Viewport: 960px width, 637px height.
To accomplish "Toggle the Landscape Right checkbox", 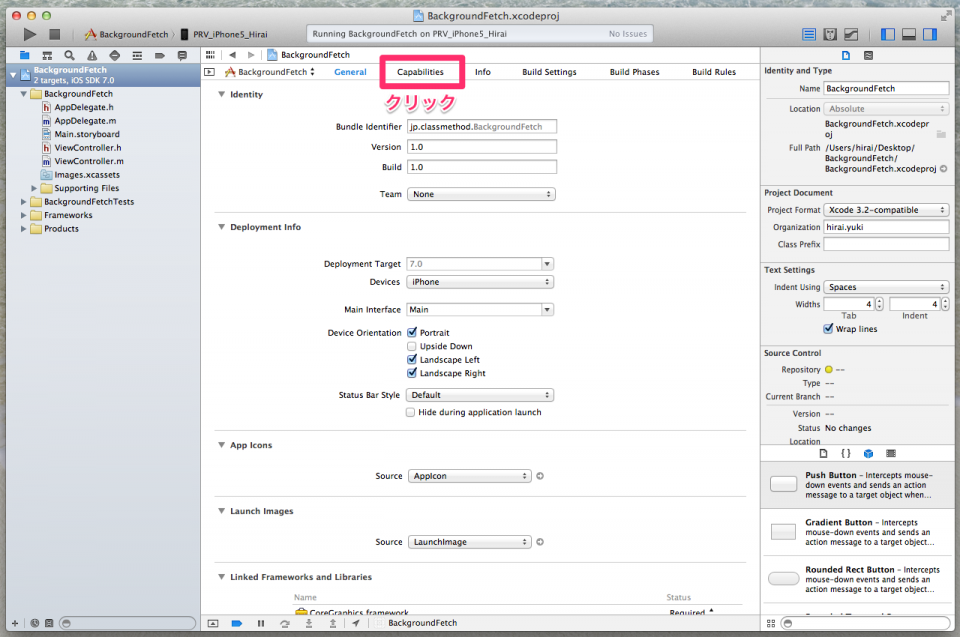I will [412, 372].
